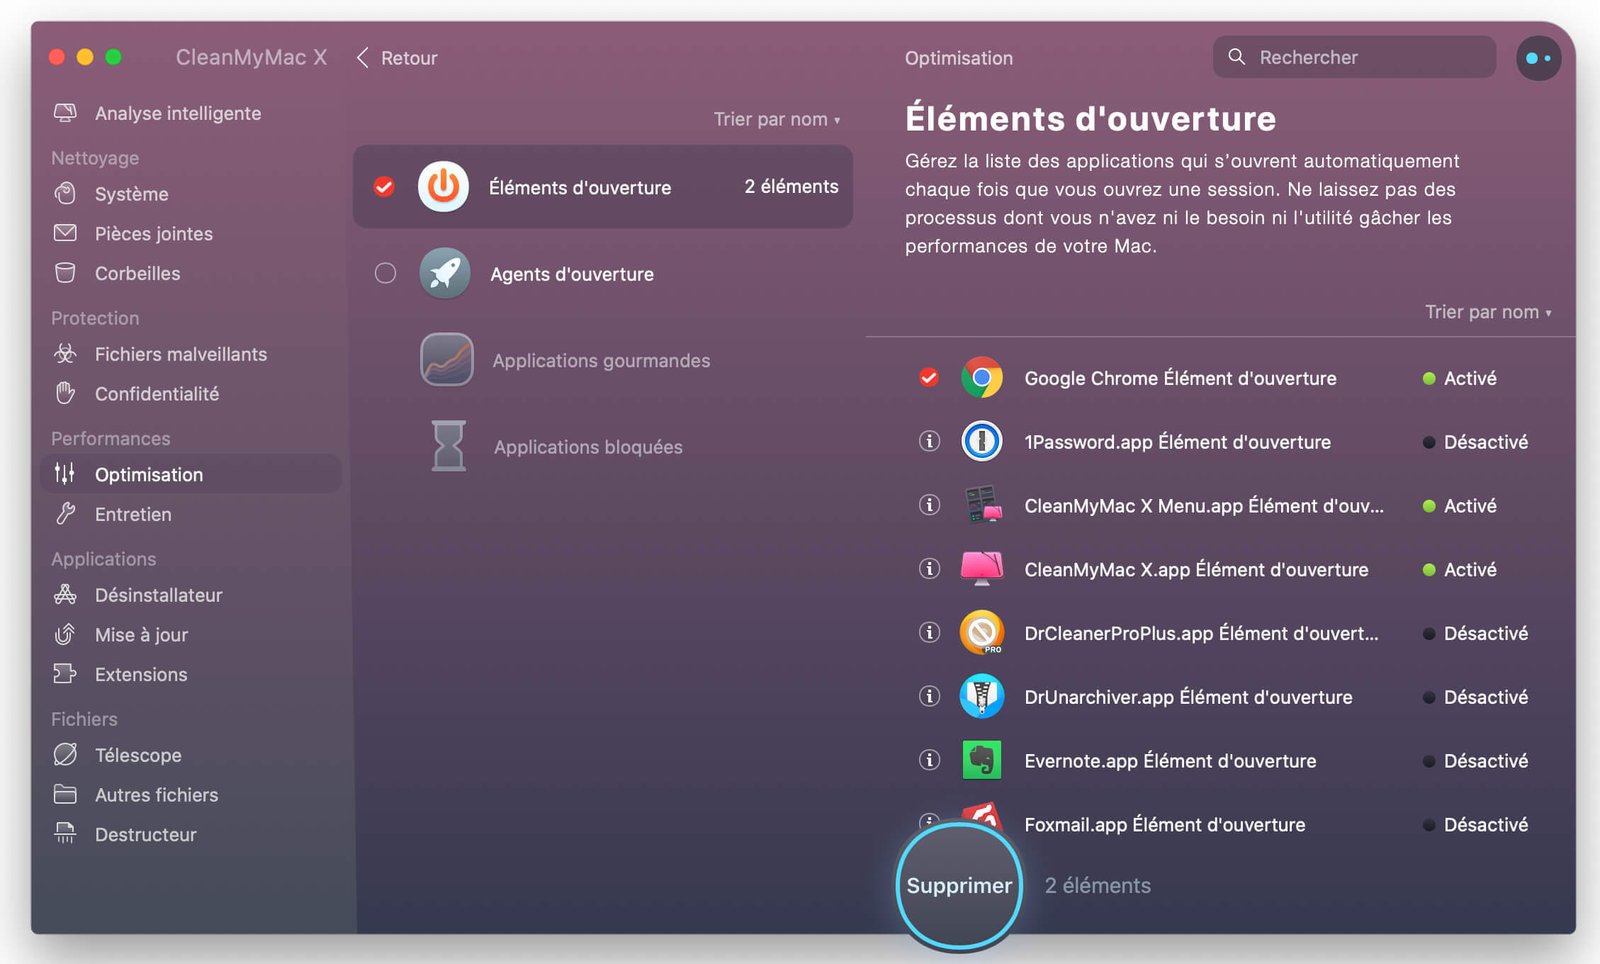This screenshot has width=1600, height=964.
Task: Click the Evernote app icon
Action: pos(982,760)
